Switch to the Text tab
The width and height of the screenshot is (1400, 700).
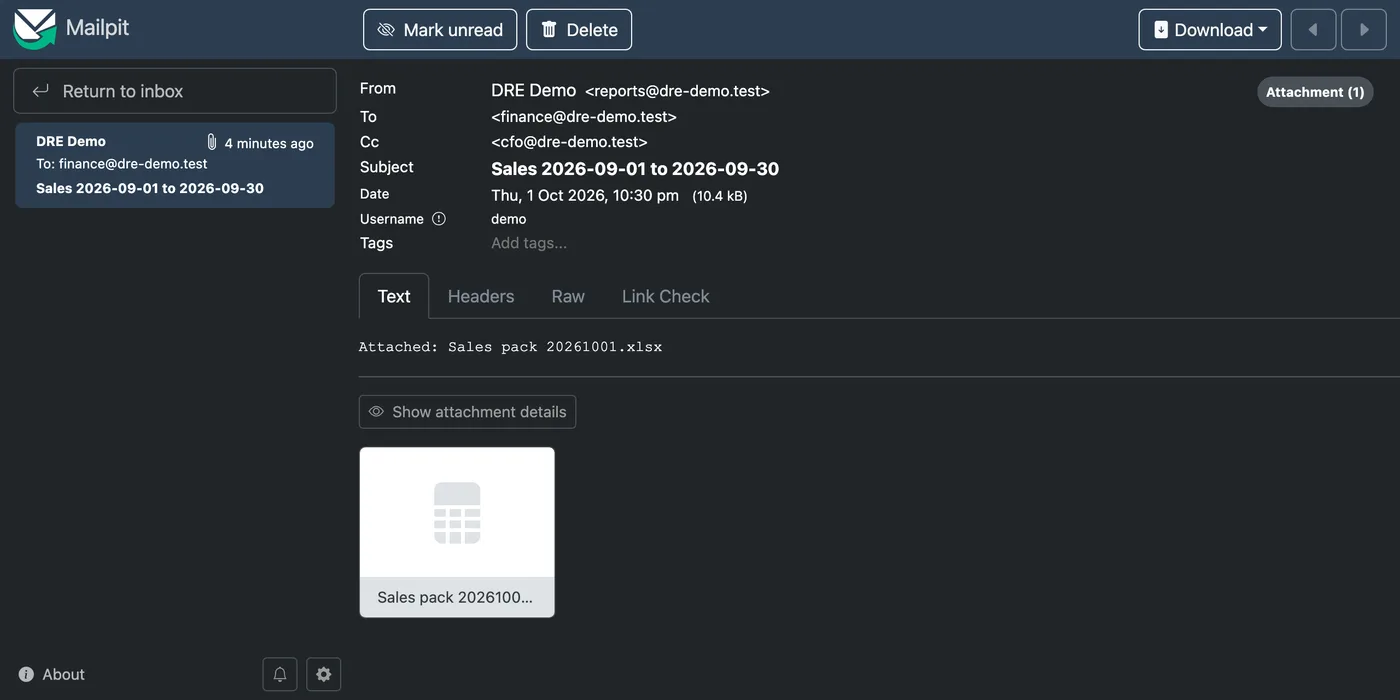394,296
